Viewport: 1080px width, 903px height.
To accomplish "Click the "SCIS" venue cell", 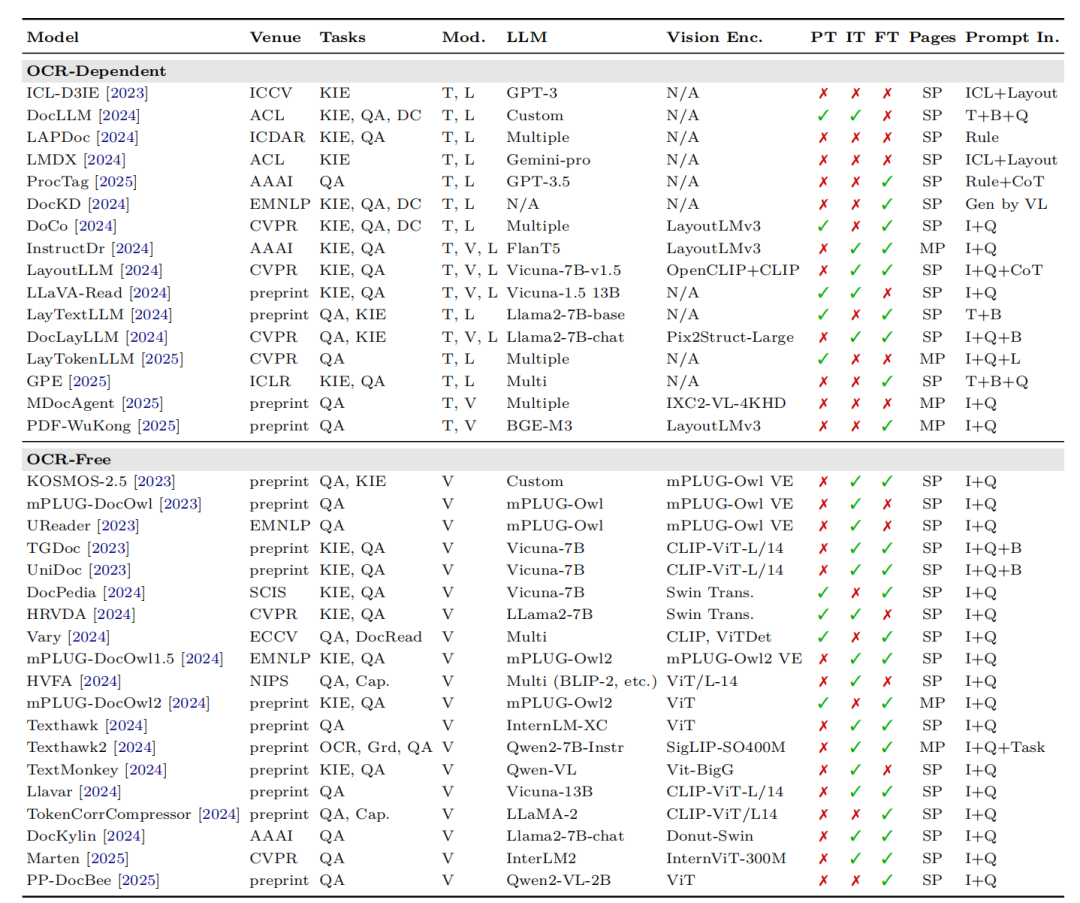I will click(x=268, y=592).
